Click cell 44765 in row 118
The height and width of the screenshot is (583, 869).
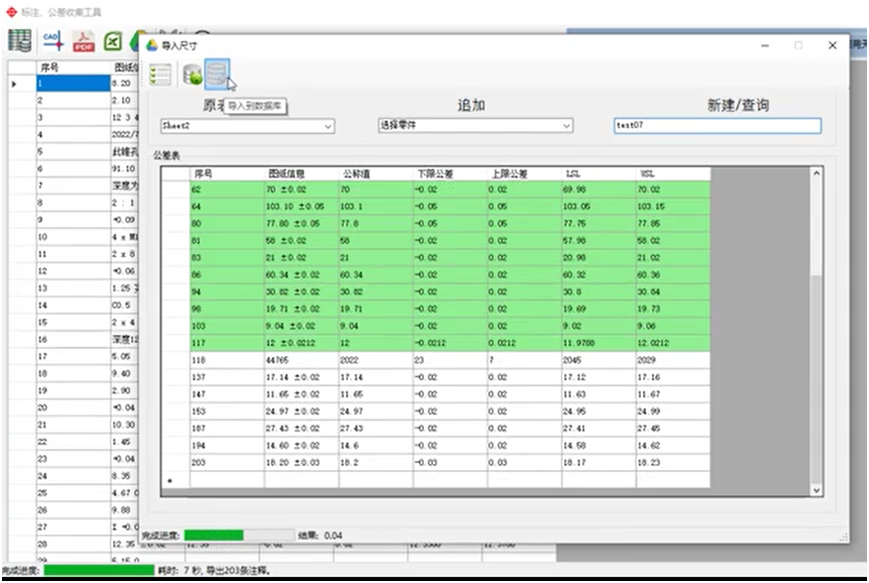click(301, 360)
